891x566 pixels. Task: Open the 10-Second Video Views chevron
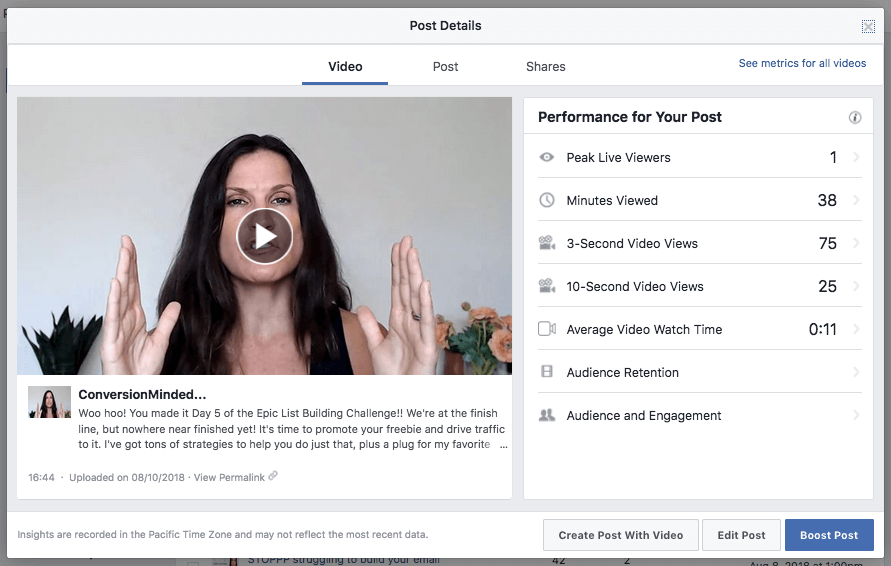pos(856,286)
